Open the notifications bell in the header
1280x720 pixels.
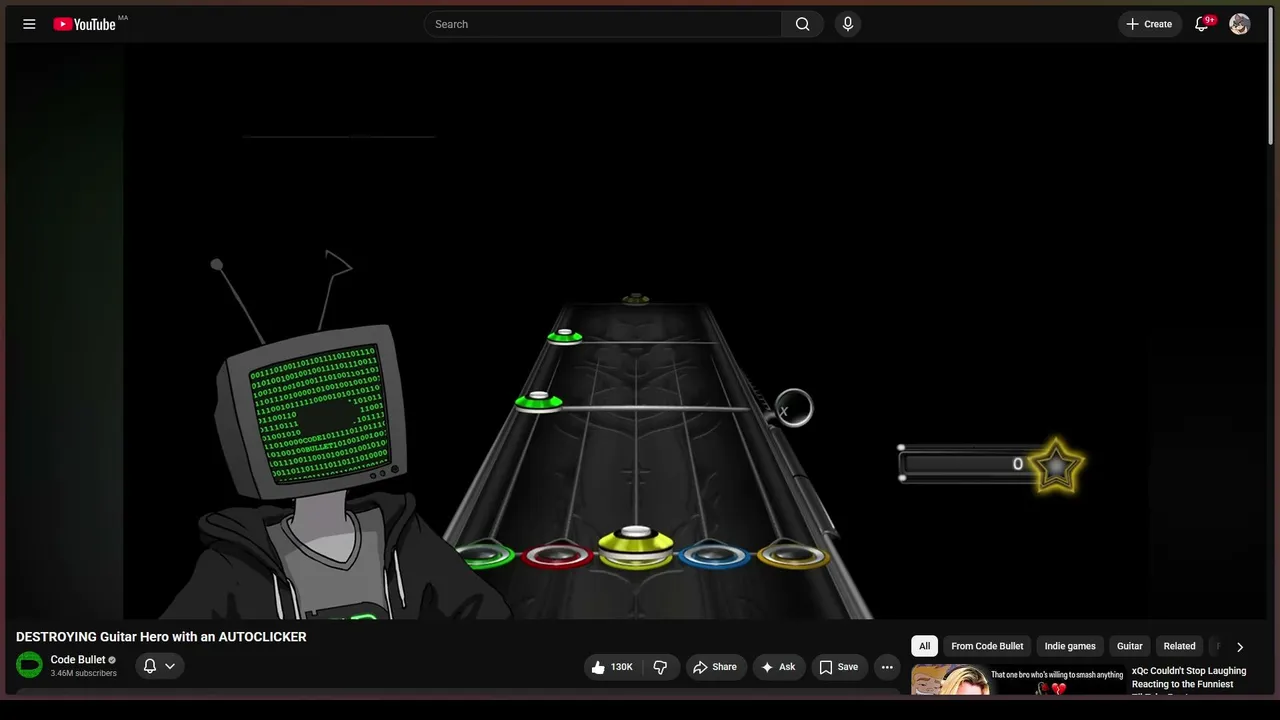click(1202, 24)
